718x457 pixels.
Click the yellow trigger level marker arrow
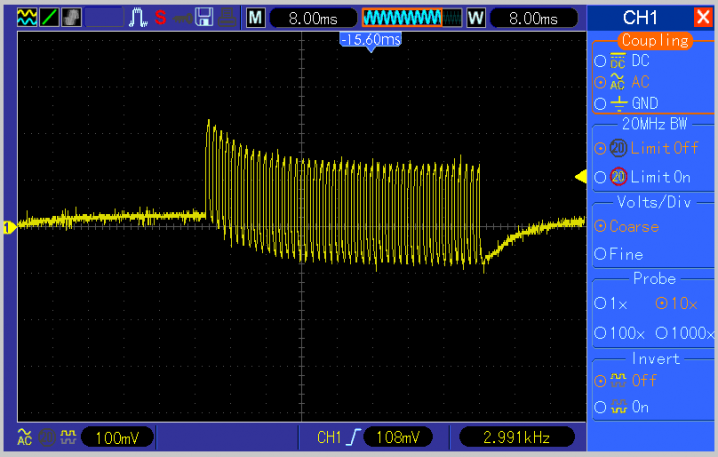(579, 177)
